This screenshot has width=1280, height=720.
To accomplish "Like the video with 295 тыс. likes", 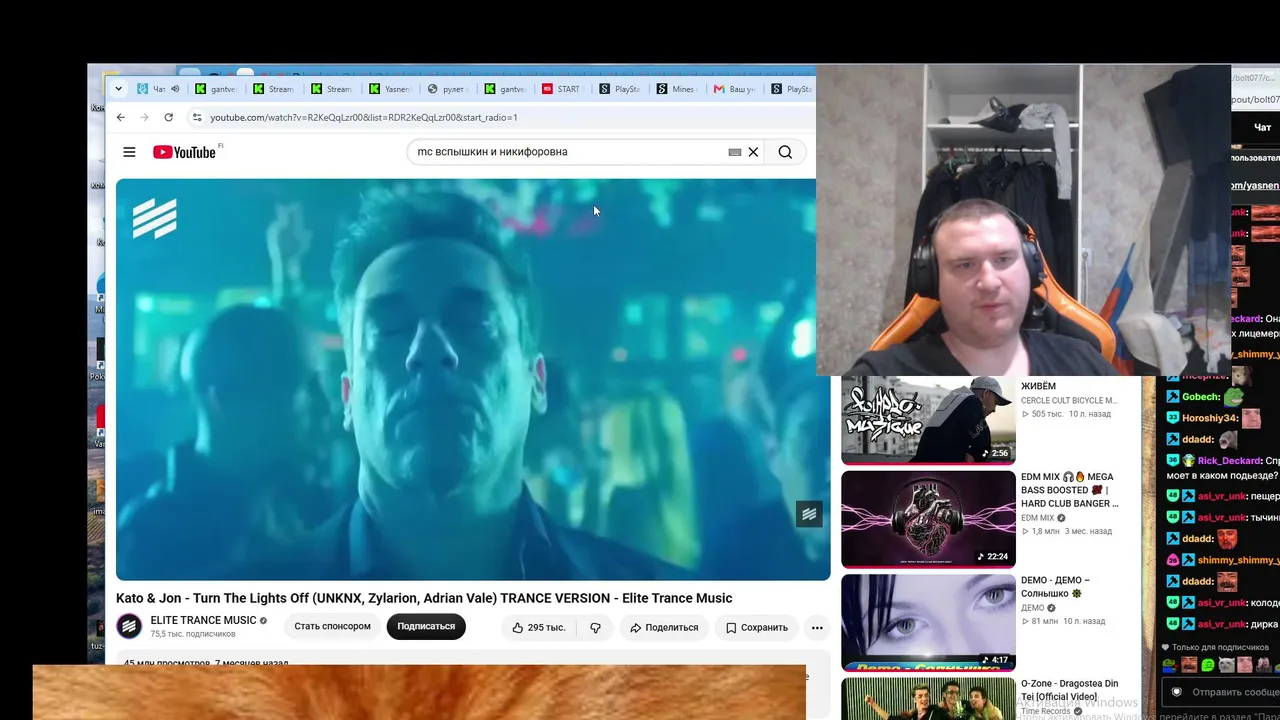I will pyautogui.click(x=538, y=627).
